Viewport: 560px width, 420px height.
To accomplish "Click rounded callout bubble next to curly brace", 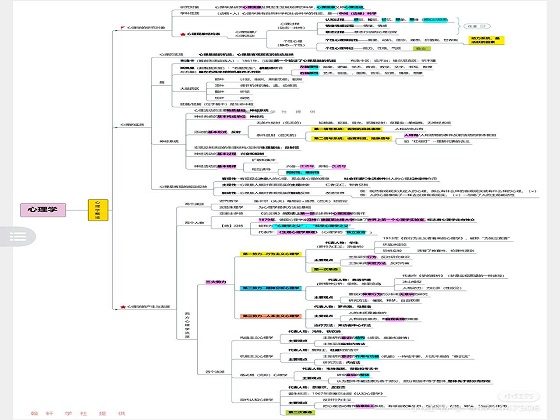I will [x=477, y=26].
